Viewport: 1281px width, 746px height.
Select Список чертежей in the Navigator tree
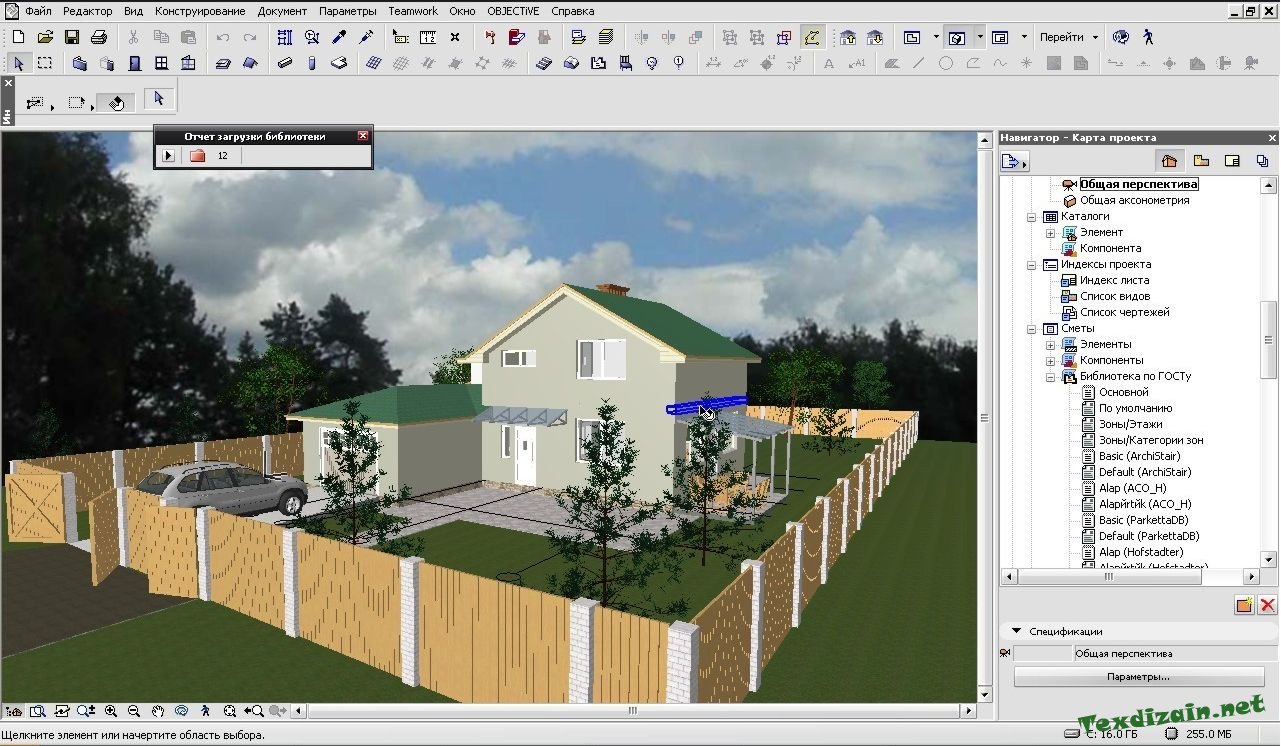(1124, 312)
